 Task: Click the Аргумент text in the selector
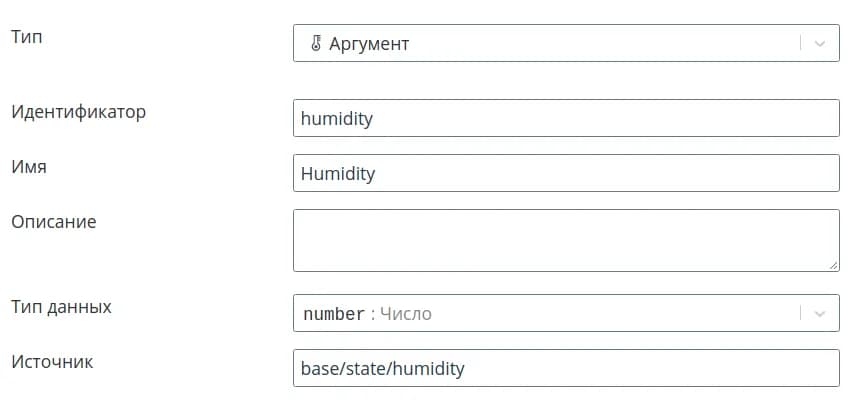(369, 44)
